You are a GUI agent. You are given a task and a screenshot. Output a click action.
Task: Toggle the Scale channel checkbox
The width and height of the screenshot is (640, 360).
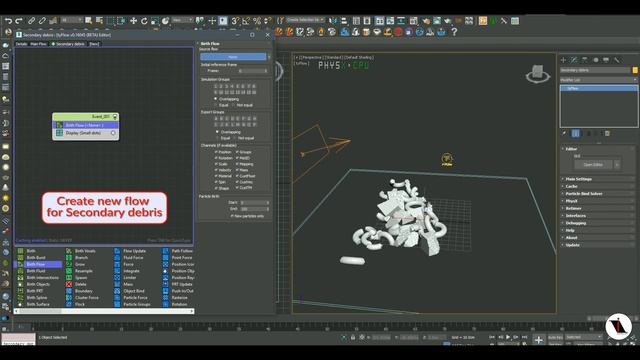[x=216, y=164]
